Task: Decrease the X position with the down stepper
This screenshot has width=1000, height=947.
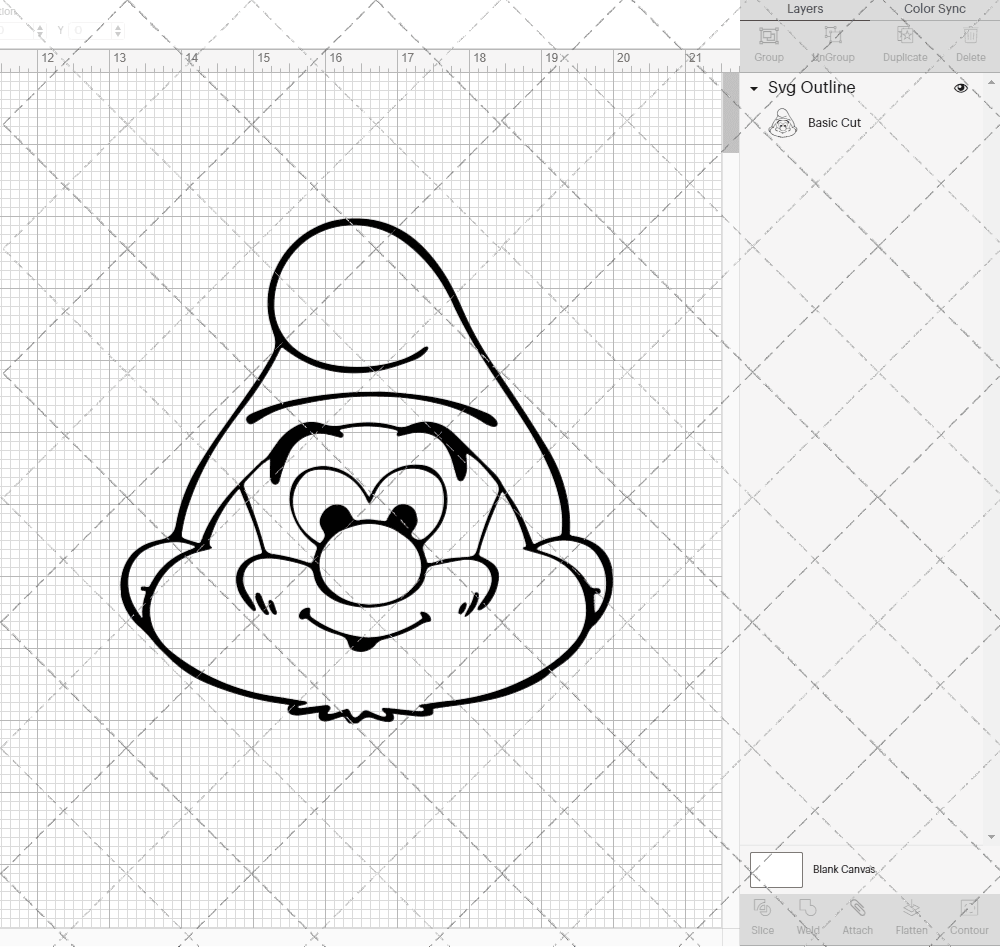Action: tap(40, 35)
